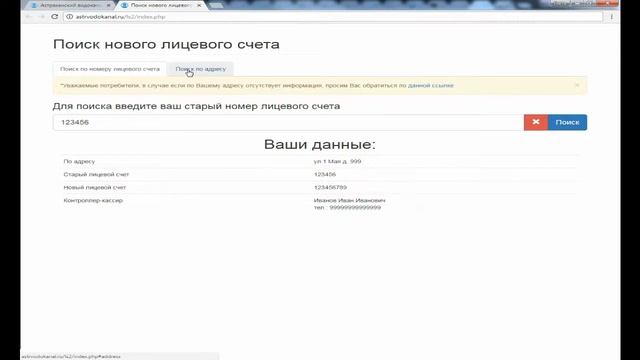Screen dimensions: 640x360
Task: Reload the page with the refresh icon
Action: [55, 17]
